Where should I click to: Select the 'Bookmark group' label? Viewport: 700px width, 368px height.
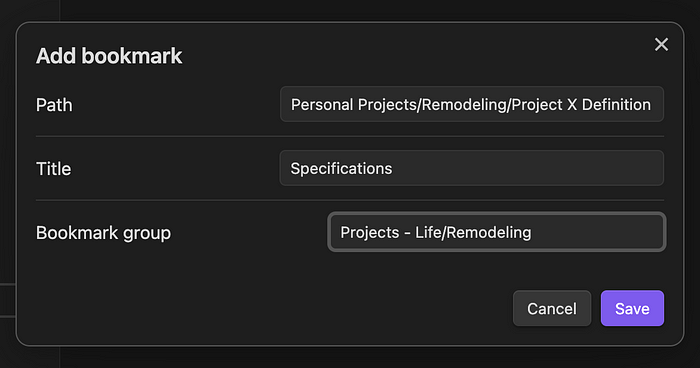tap(103, 233)
